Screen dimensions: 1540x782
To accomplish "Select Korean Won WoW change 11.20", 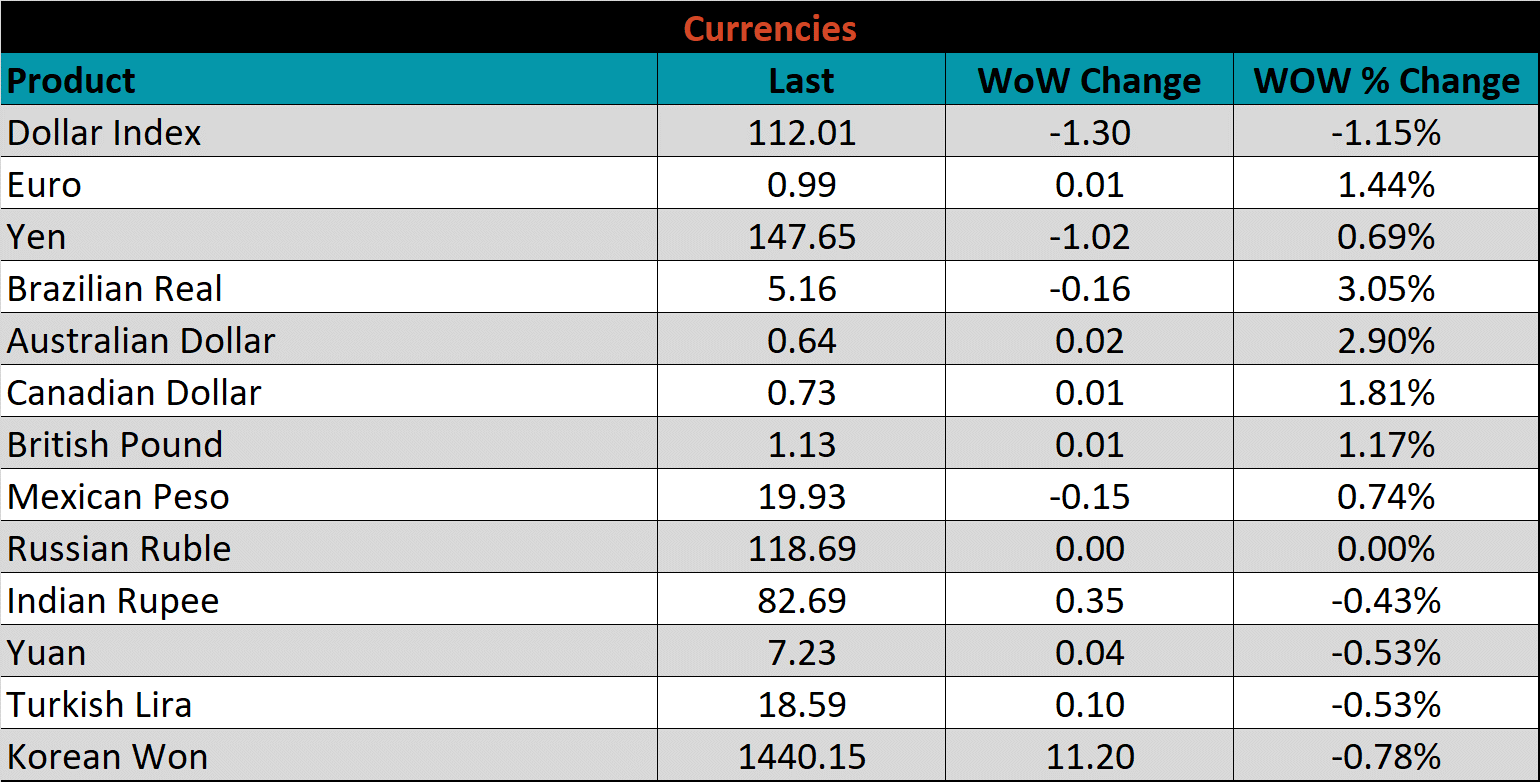I will 1089,756.
